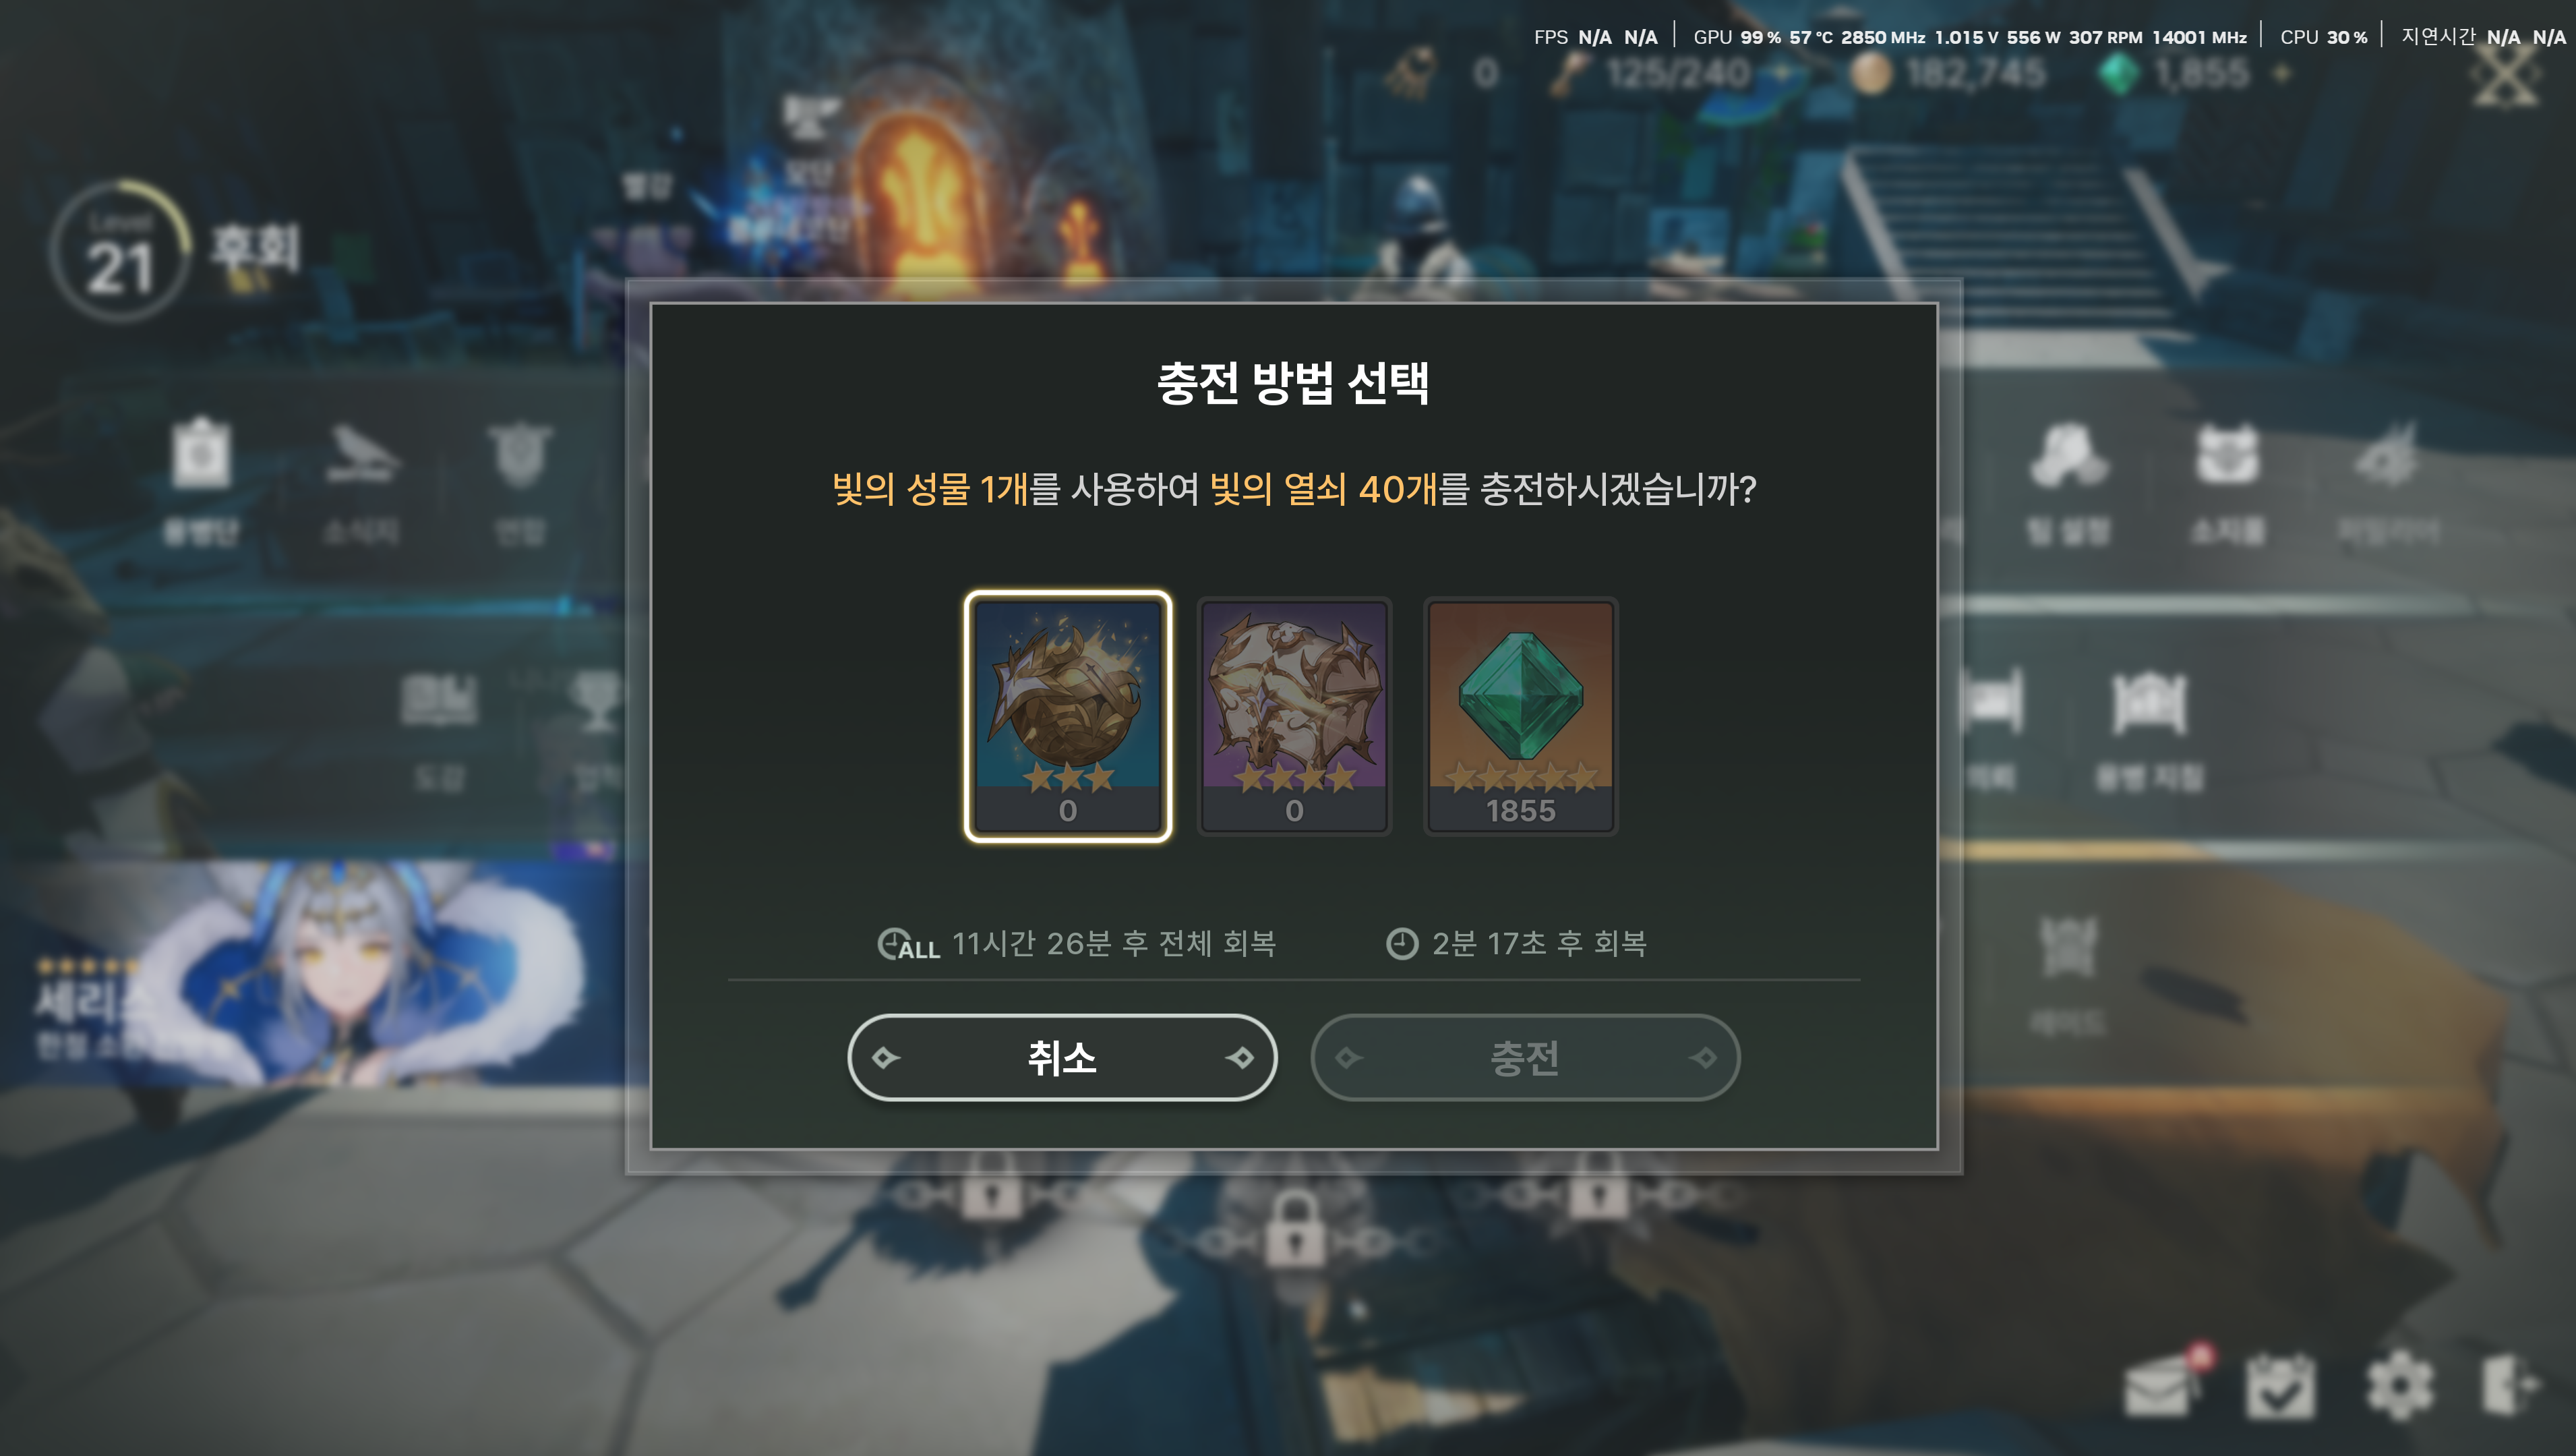This screenshot has width=2576, height=1456.
Task: Click the plus beside the 1,855 gems
Action: 2281,73
